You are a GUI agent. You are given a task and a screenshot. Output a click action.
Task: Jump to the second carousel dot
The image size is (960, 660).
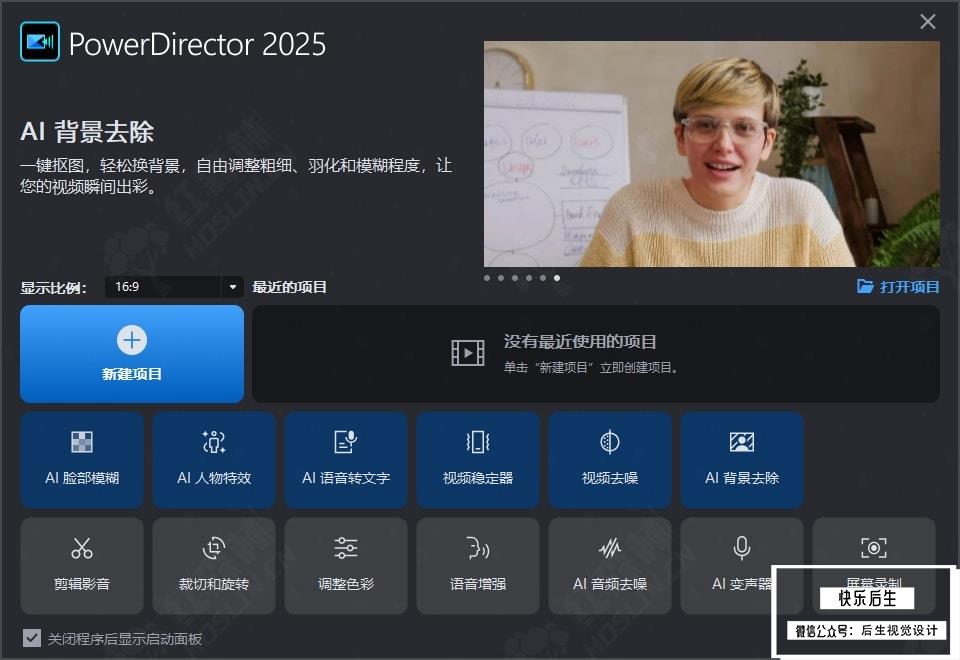point(501,278)
